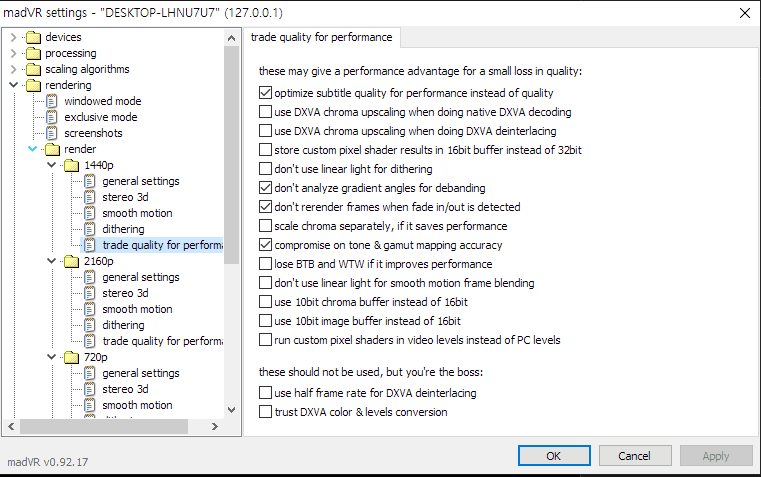Viewport: 761px width, 477px height.
Task: Click the screenshots page icon
Action: click(x=52, y=133)
